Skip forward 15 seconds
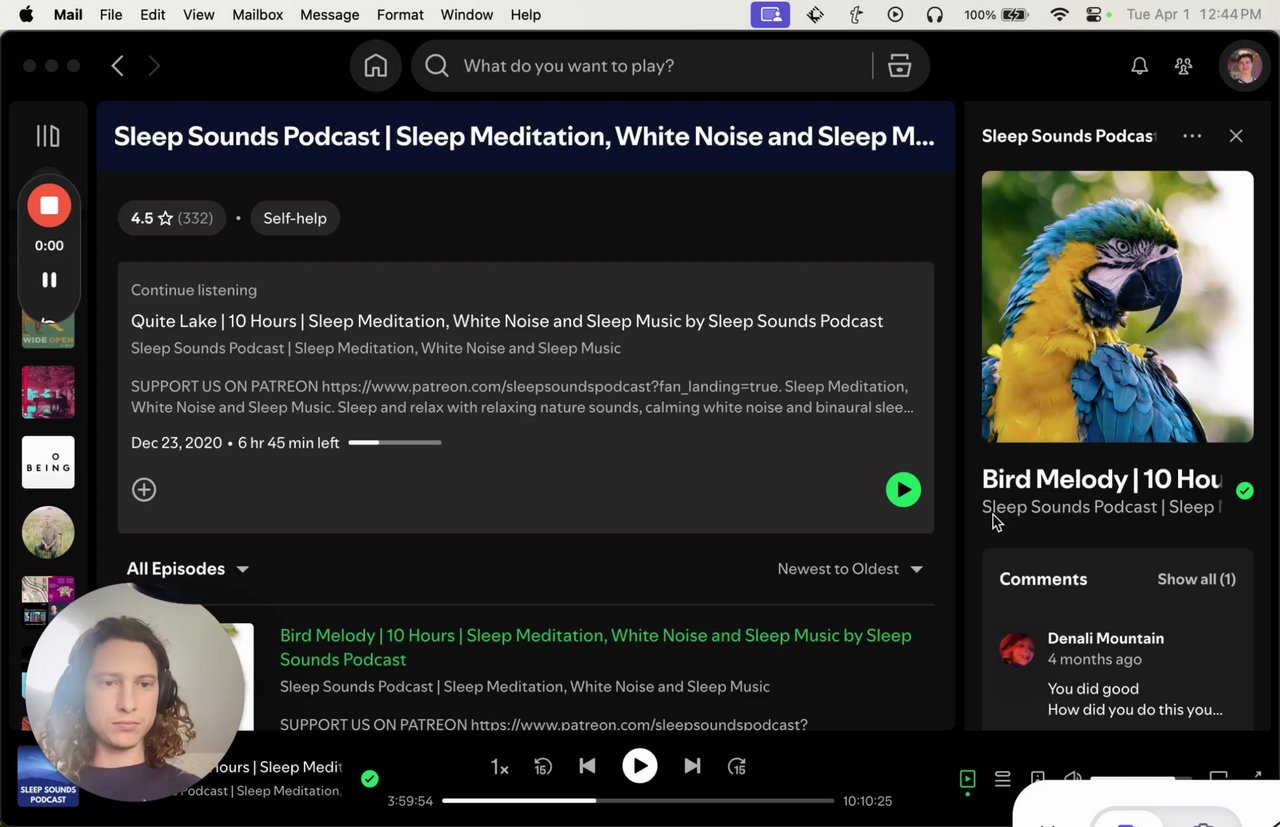1280x827 pixels. (737, 767)
